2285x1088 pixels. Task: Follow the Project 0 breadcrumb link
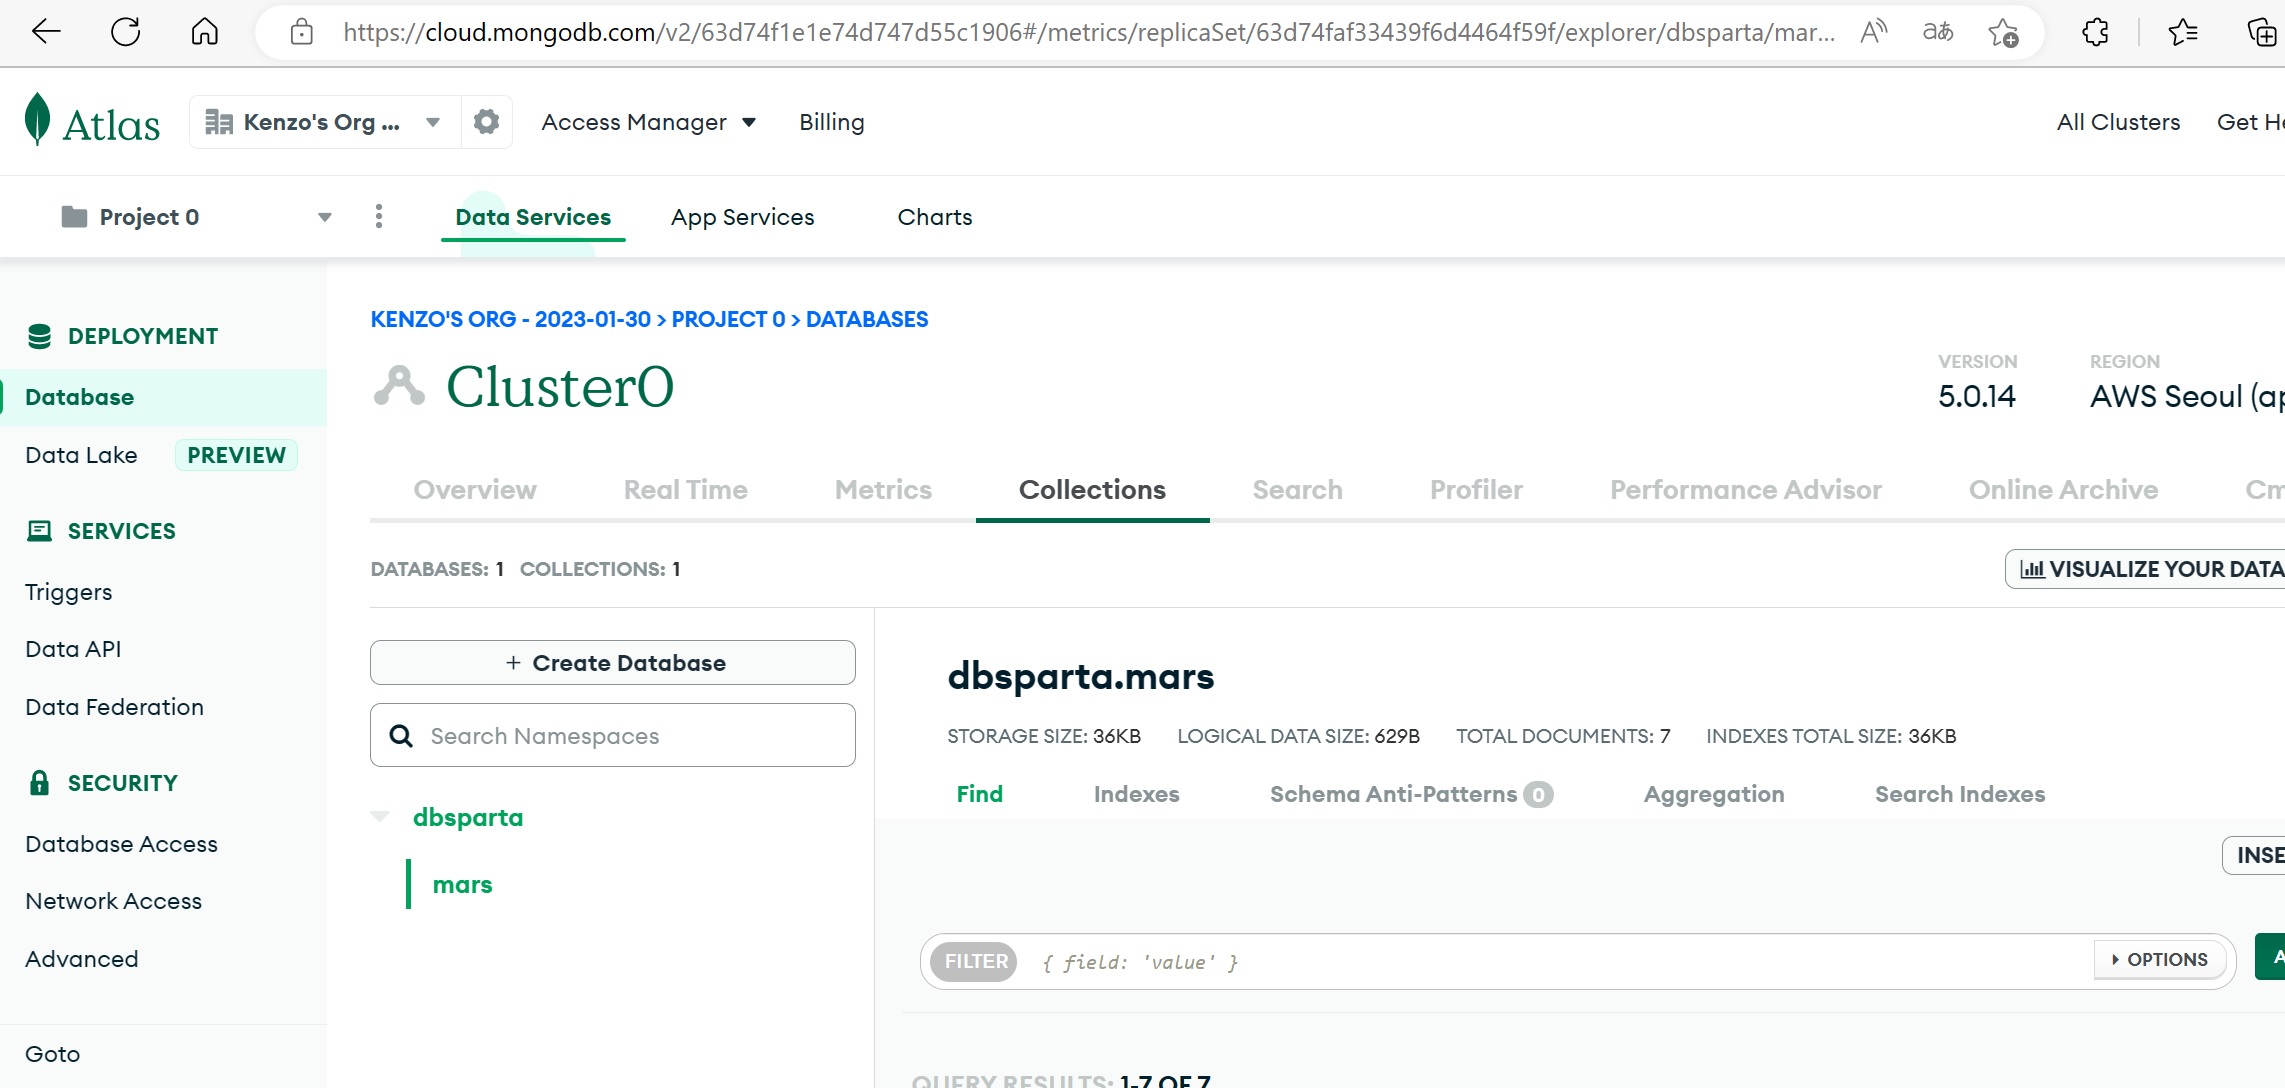coord(728,319)
